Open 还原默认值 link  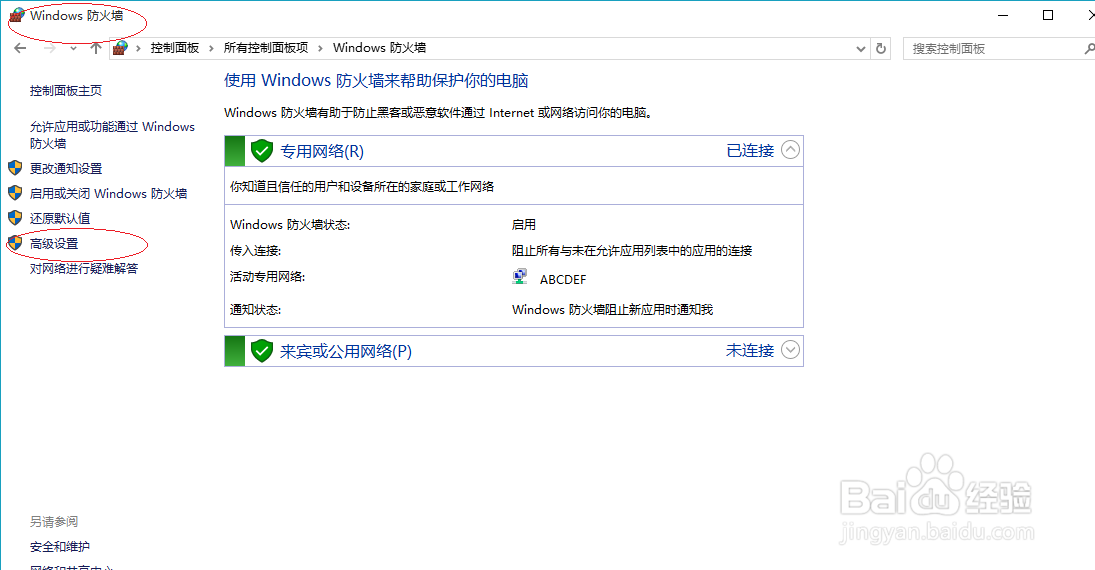(x=60, y=219)
